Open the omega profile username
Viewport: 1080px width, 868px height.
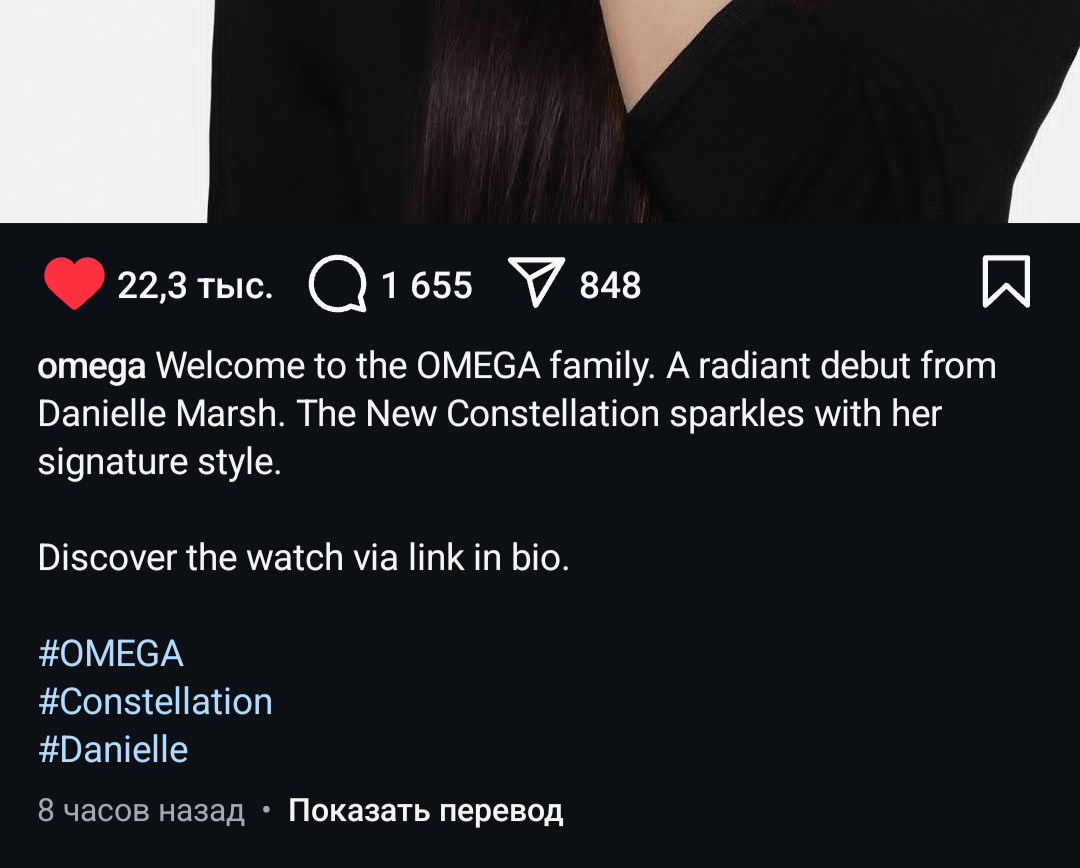click(x=92, y=366)
